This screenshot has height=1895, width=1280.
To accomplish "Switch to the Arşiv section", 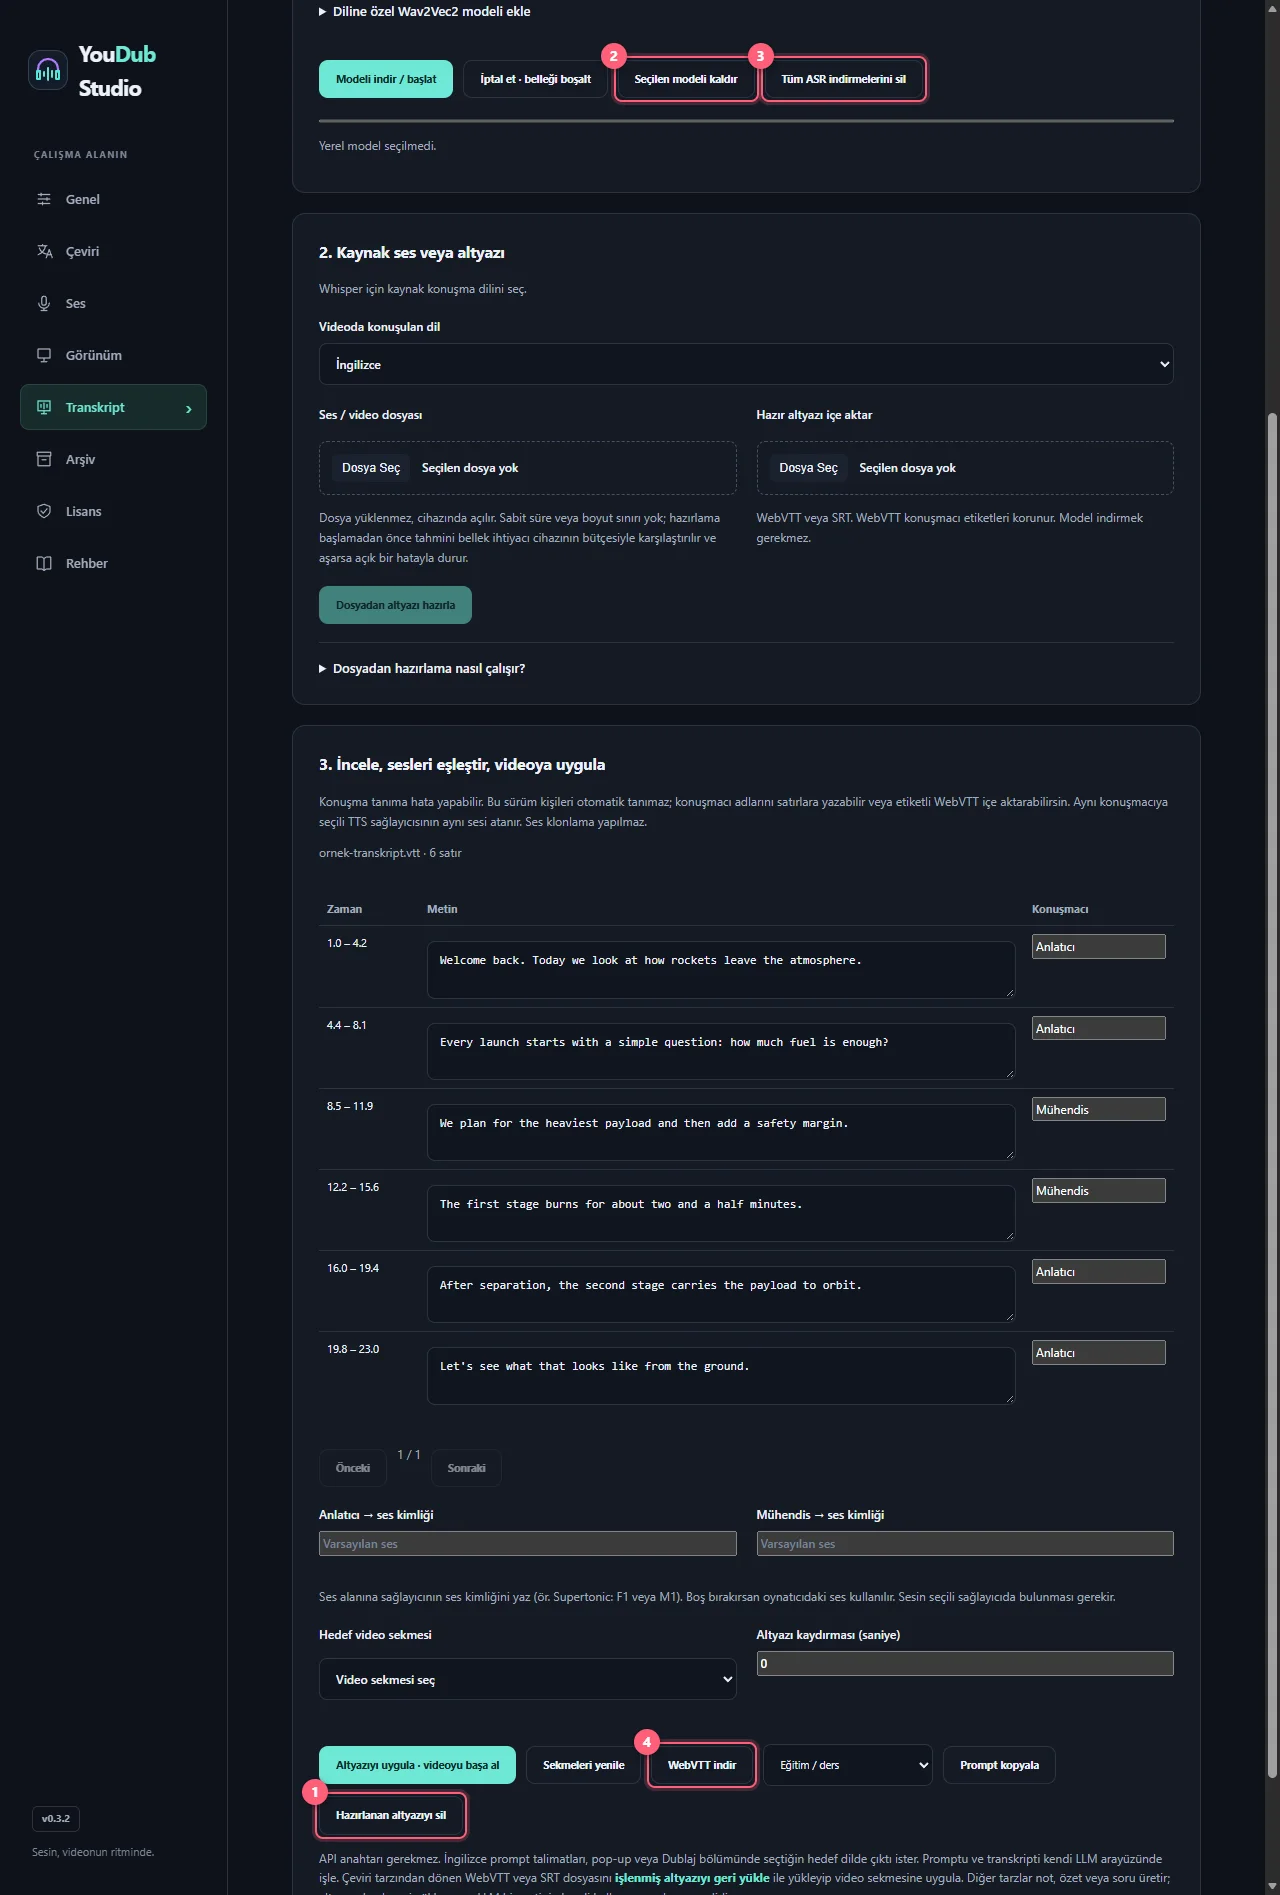I will pyautogui.click(x=113, y=459).
